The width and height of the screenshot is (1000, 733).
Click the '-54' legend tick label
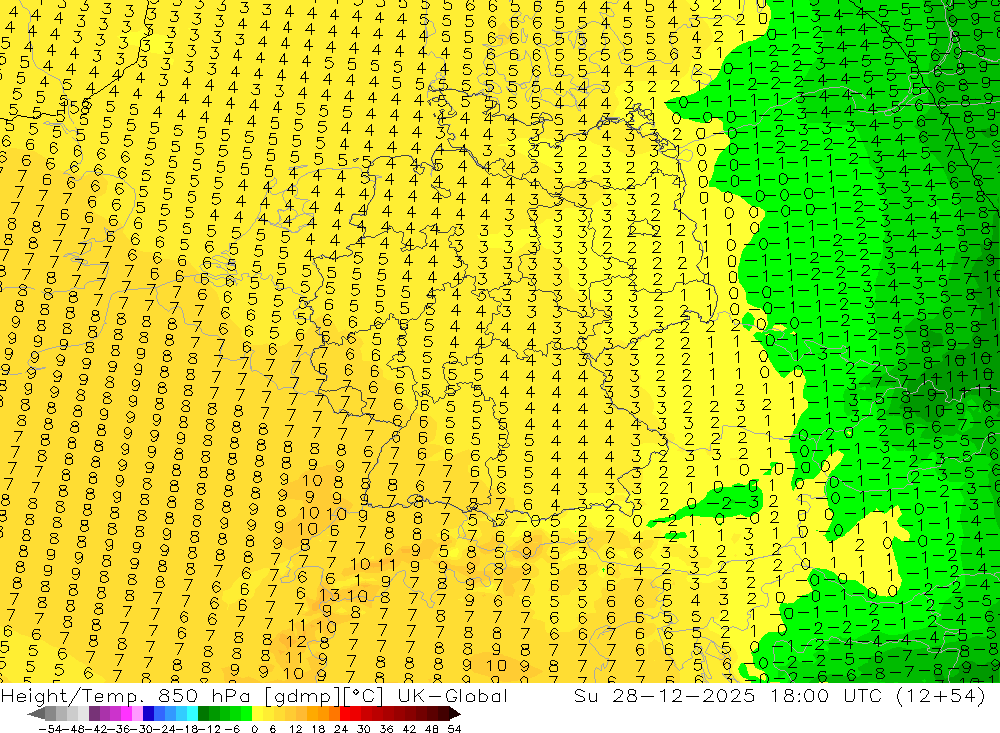click(x=49, y=729)
